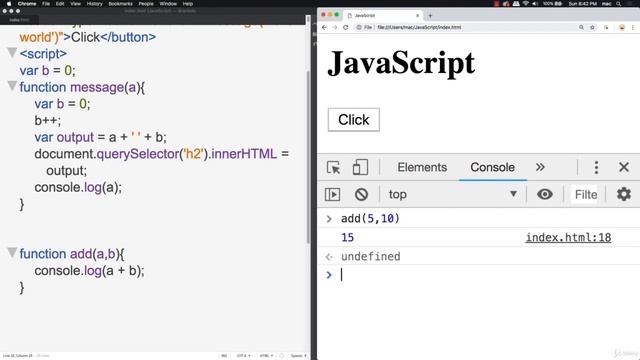Show the console sidebar

point(332,195)
